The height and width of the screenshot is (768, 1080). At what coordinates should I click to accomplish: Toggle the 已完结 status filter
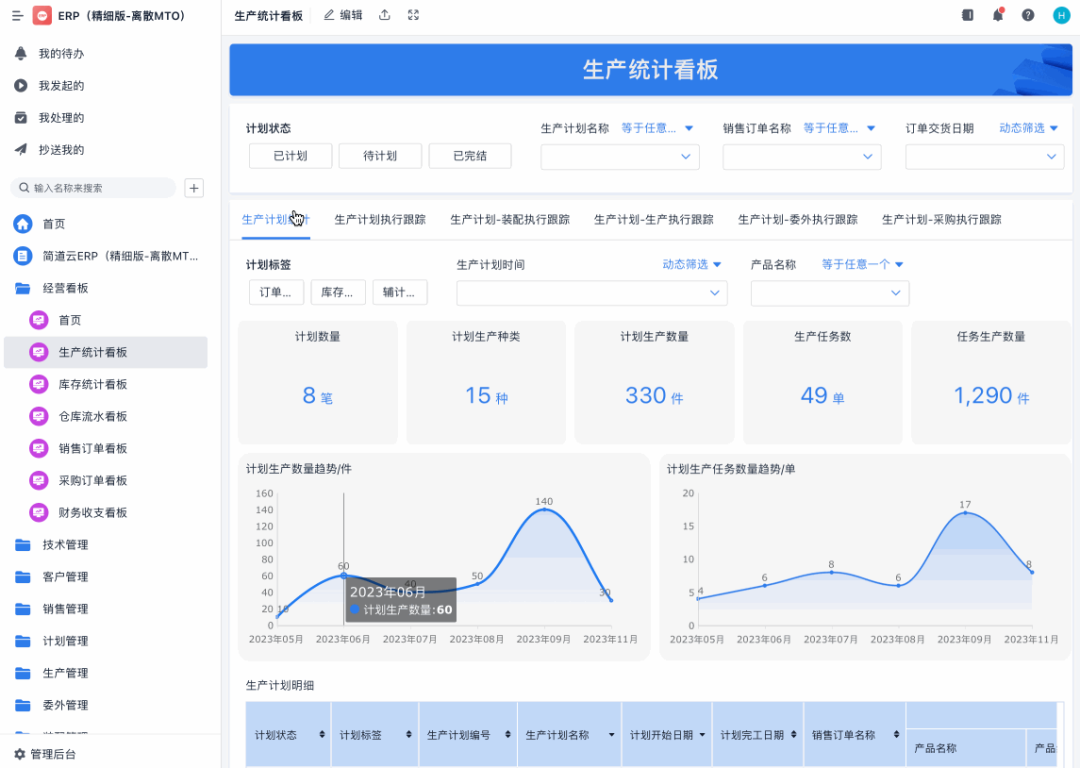click(470, 156)
